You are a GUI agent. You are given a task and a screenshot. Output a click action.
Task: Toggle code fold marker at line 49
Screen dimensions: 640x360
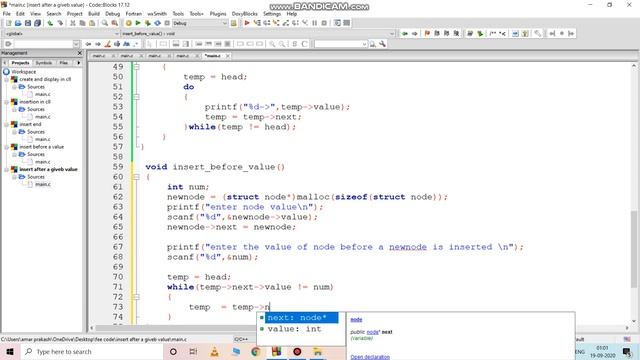pos(136,67)
